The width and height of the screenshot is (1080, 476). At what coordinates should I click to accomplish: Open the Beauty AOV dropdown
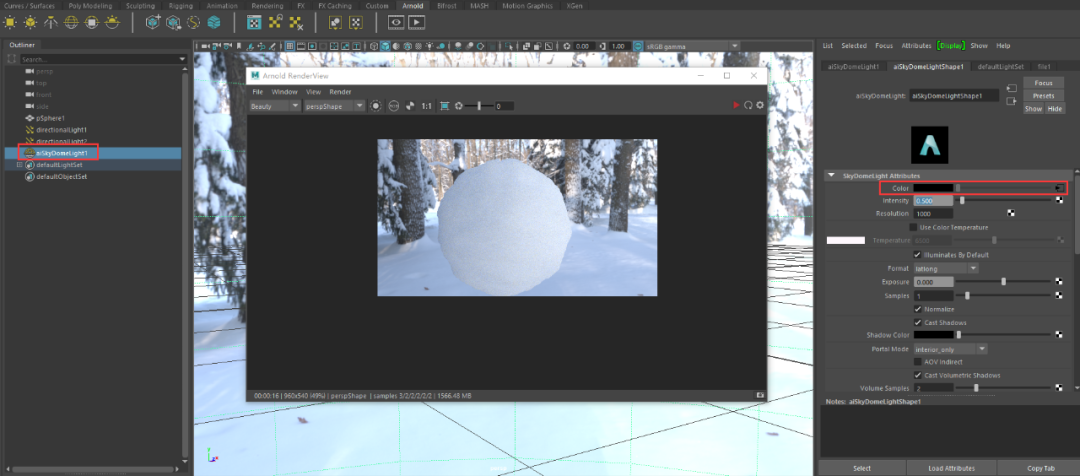[275, 106]
